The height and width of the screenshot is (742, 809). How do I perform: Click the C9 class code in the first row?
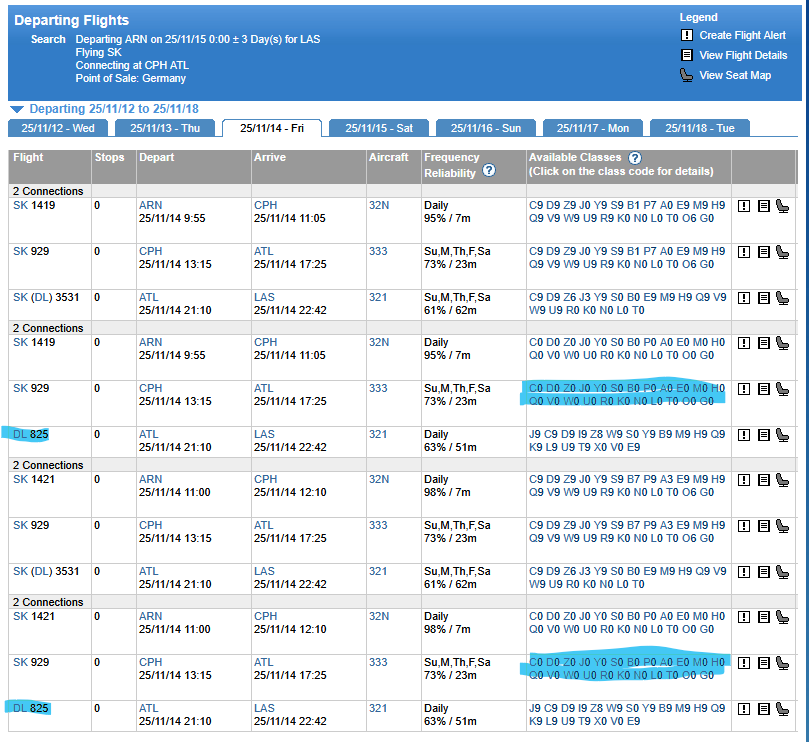[x=535, y=205]
